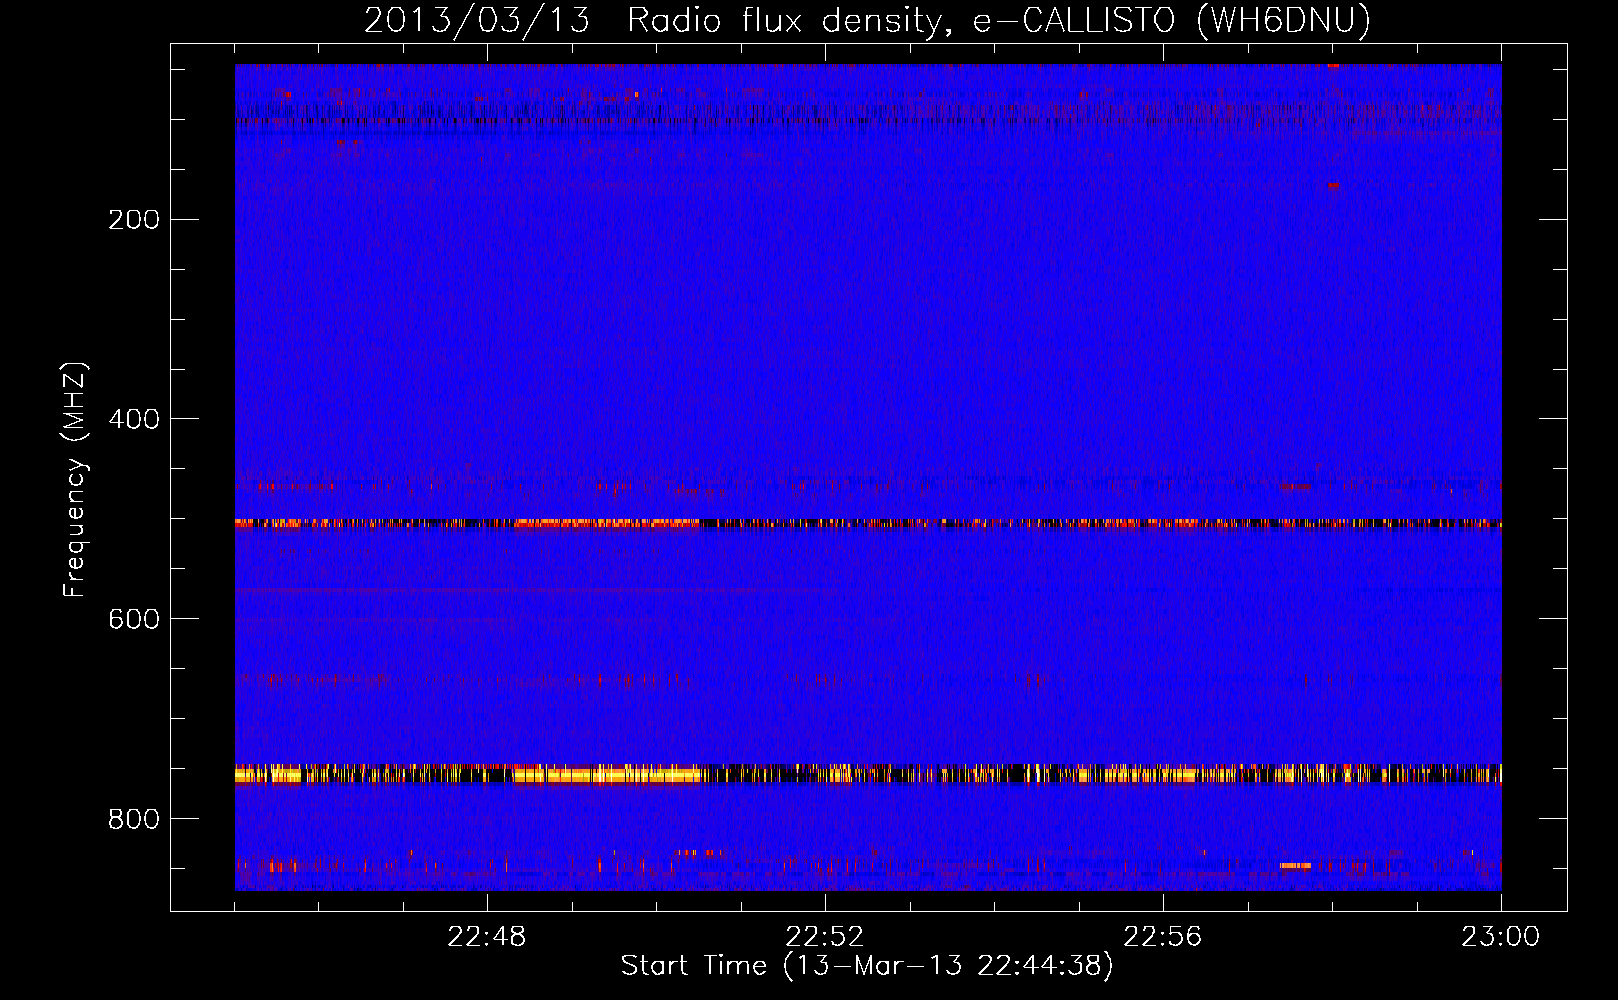
Task: Click the 22:52 time tick label
Action: click(x=825, y=937)
